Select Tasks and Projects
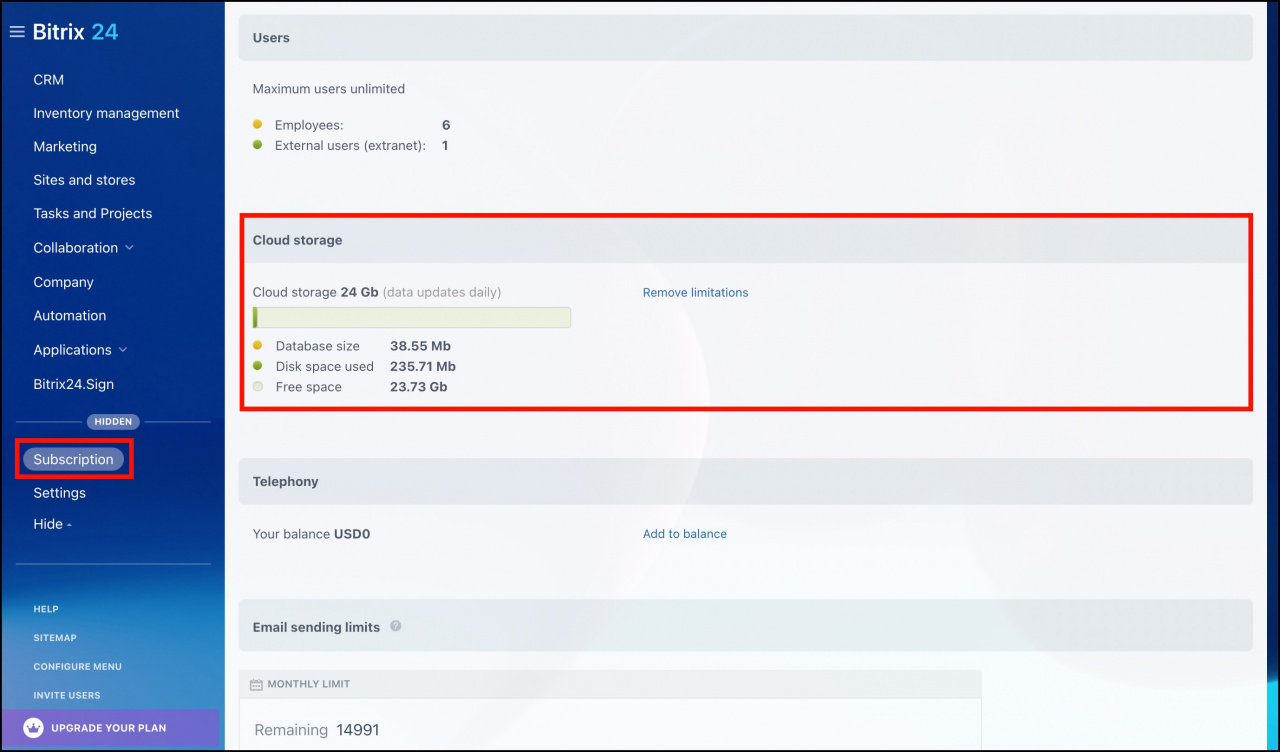 tap(93, 213)
